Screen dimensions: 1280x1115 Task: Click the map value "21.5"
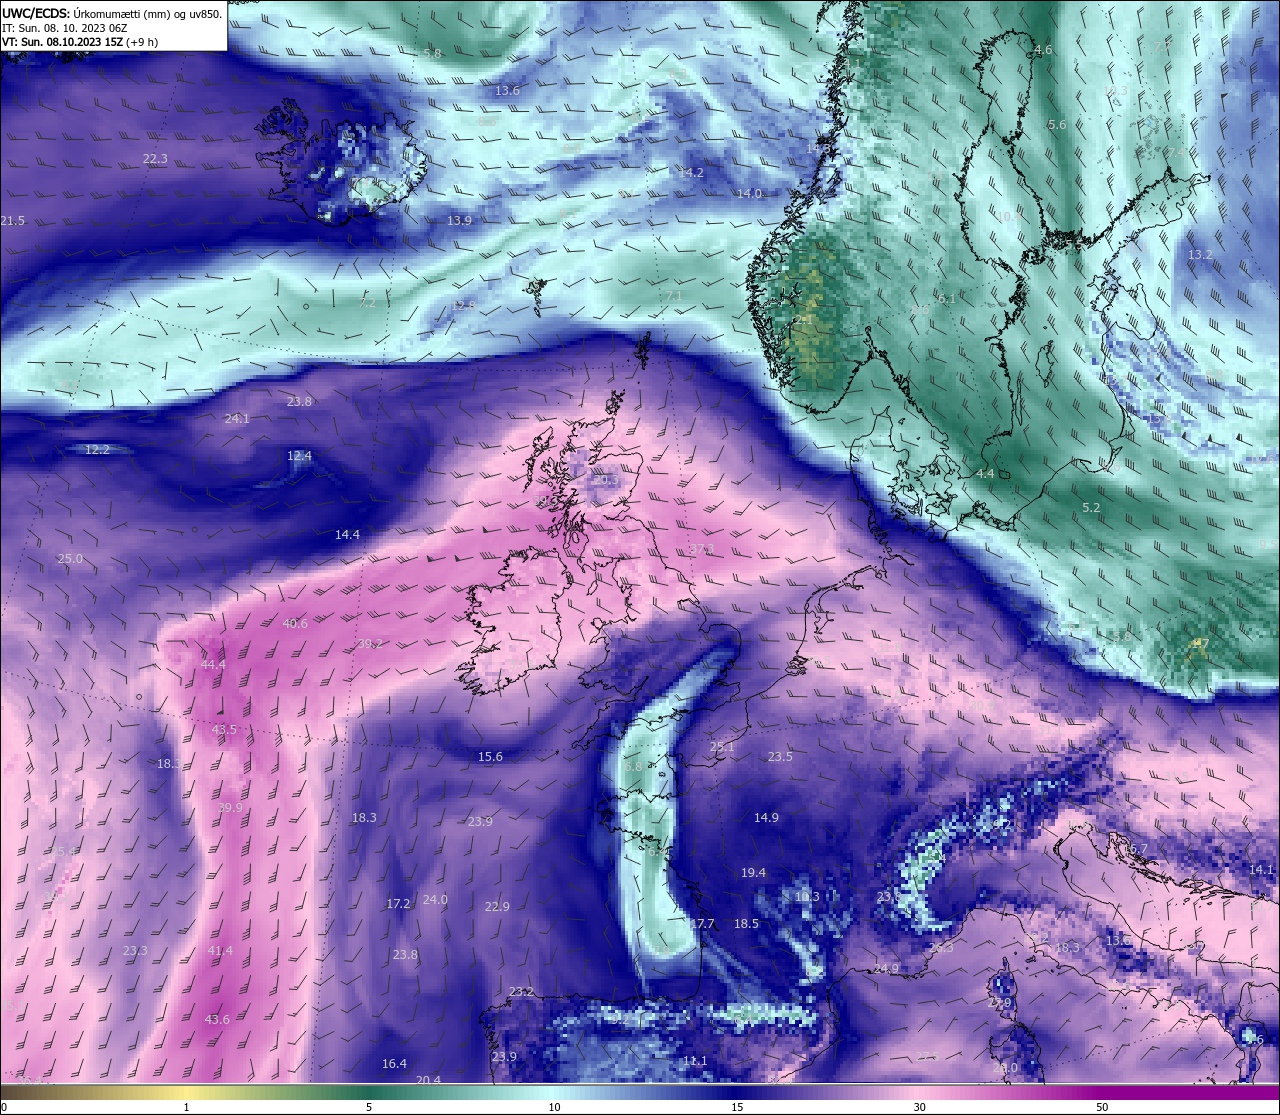[12, 221]
